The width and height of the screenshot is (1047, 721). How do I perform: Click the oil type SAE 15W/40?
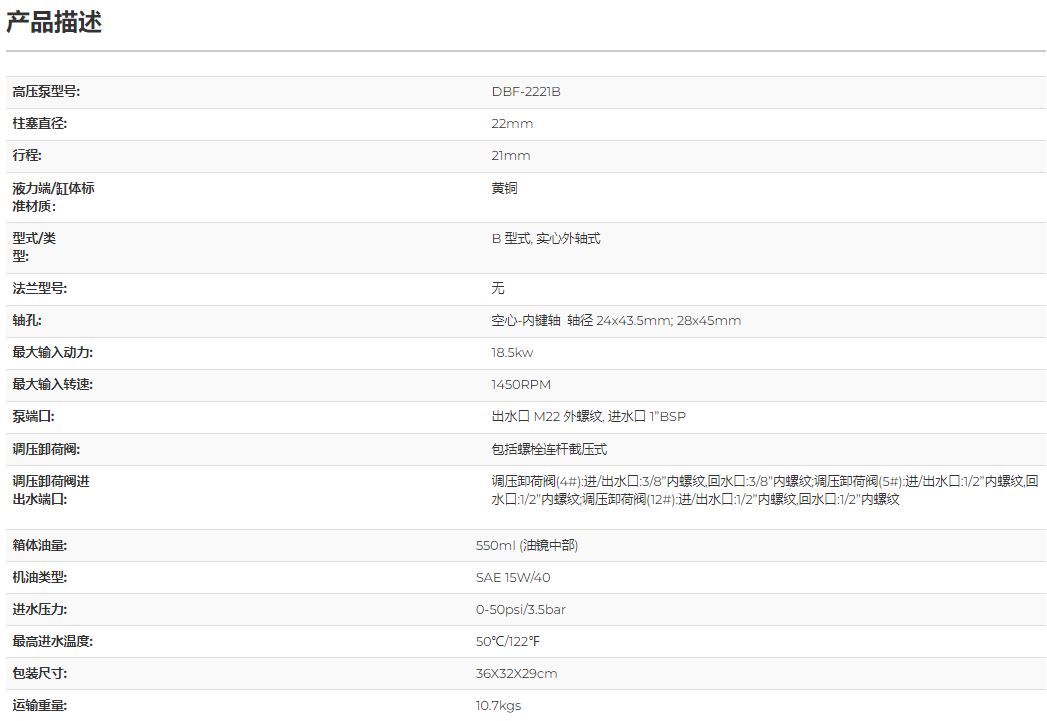[513, 578]
